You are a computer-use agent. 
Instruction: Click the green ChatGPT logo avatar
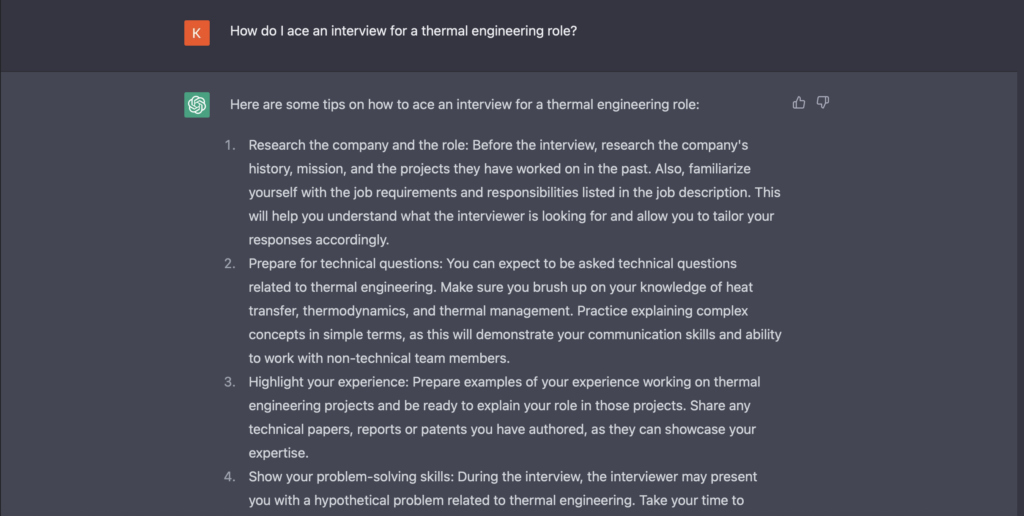[197, 104]
